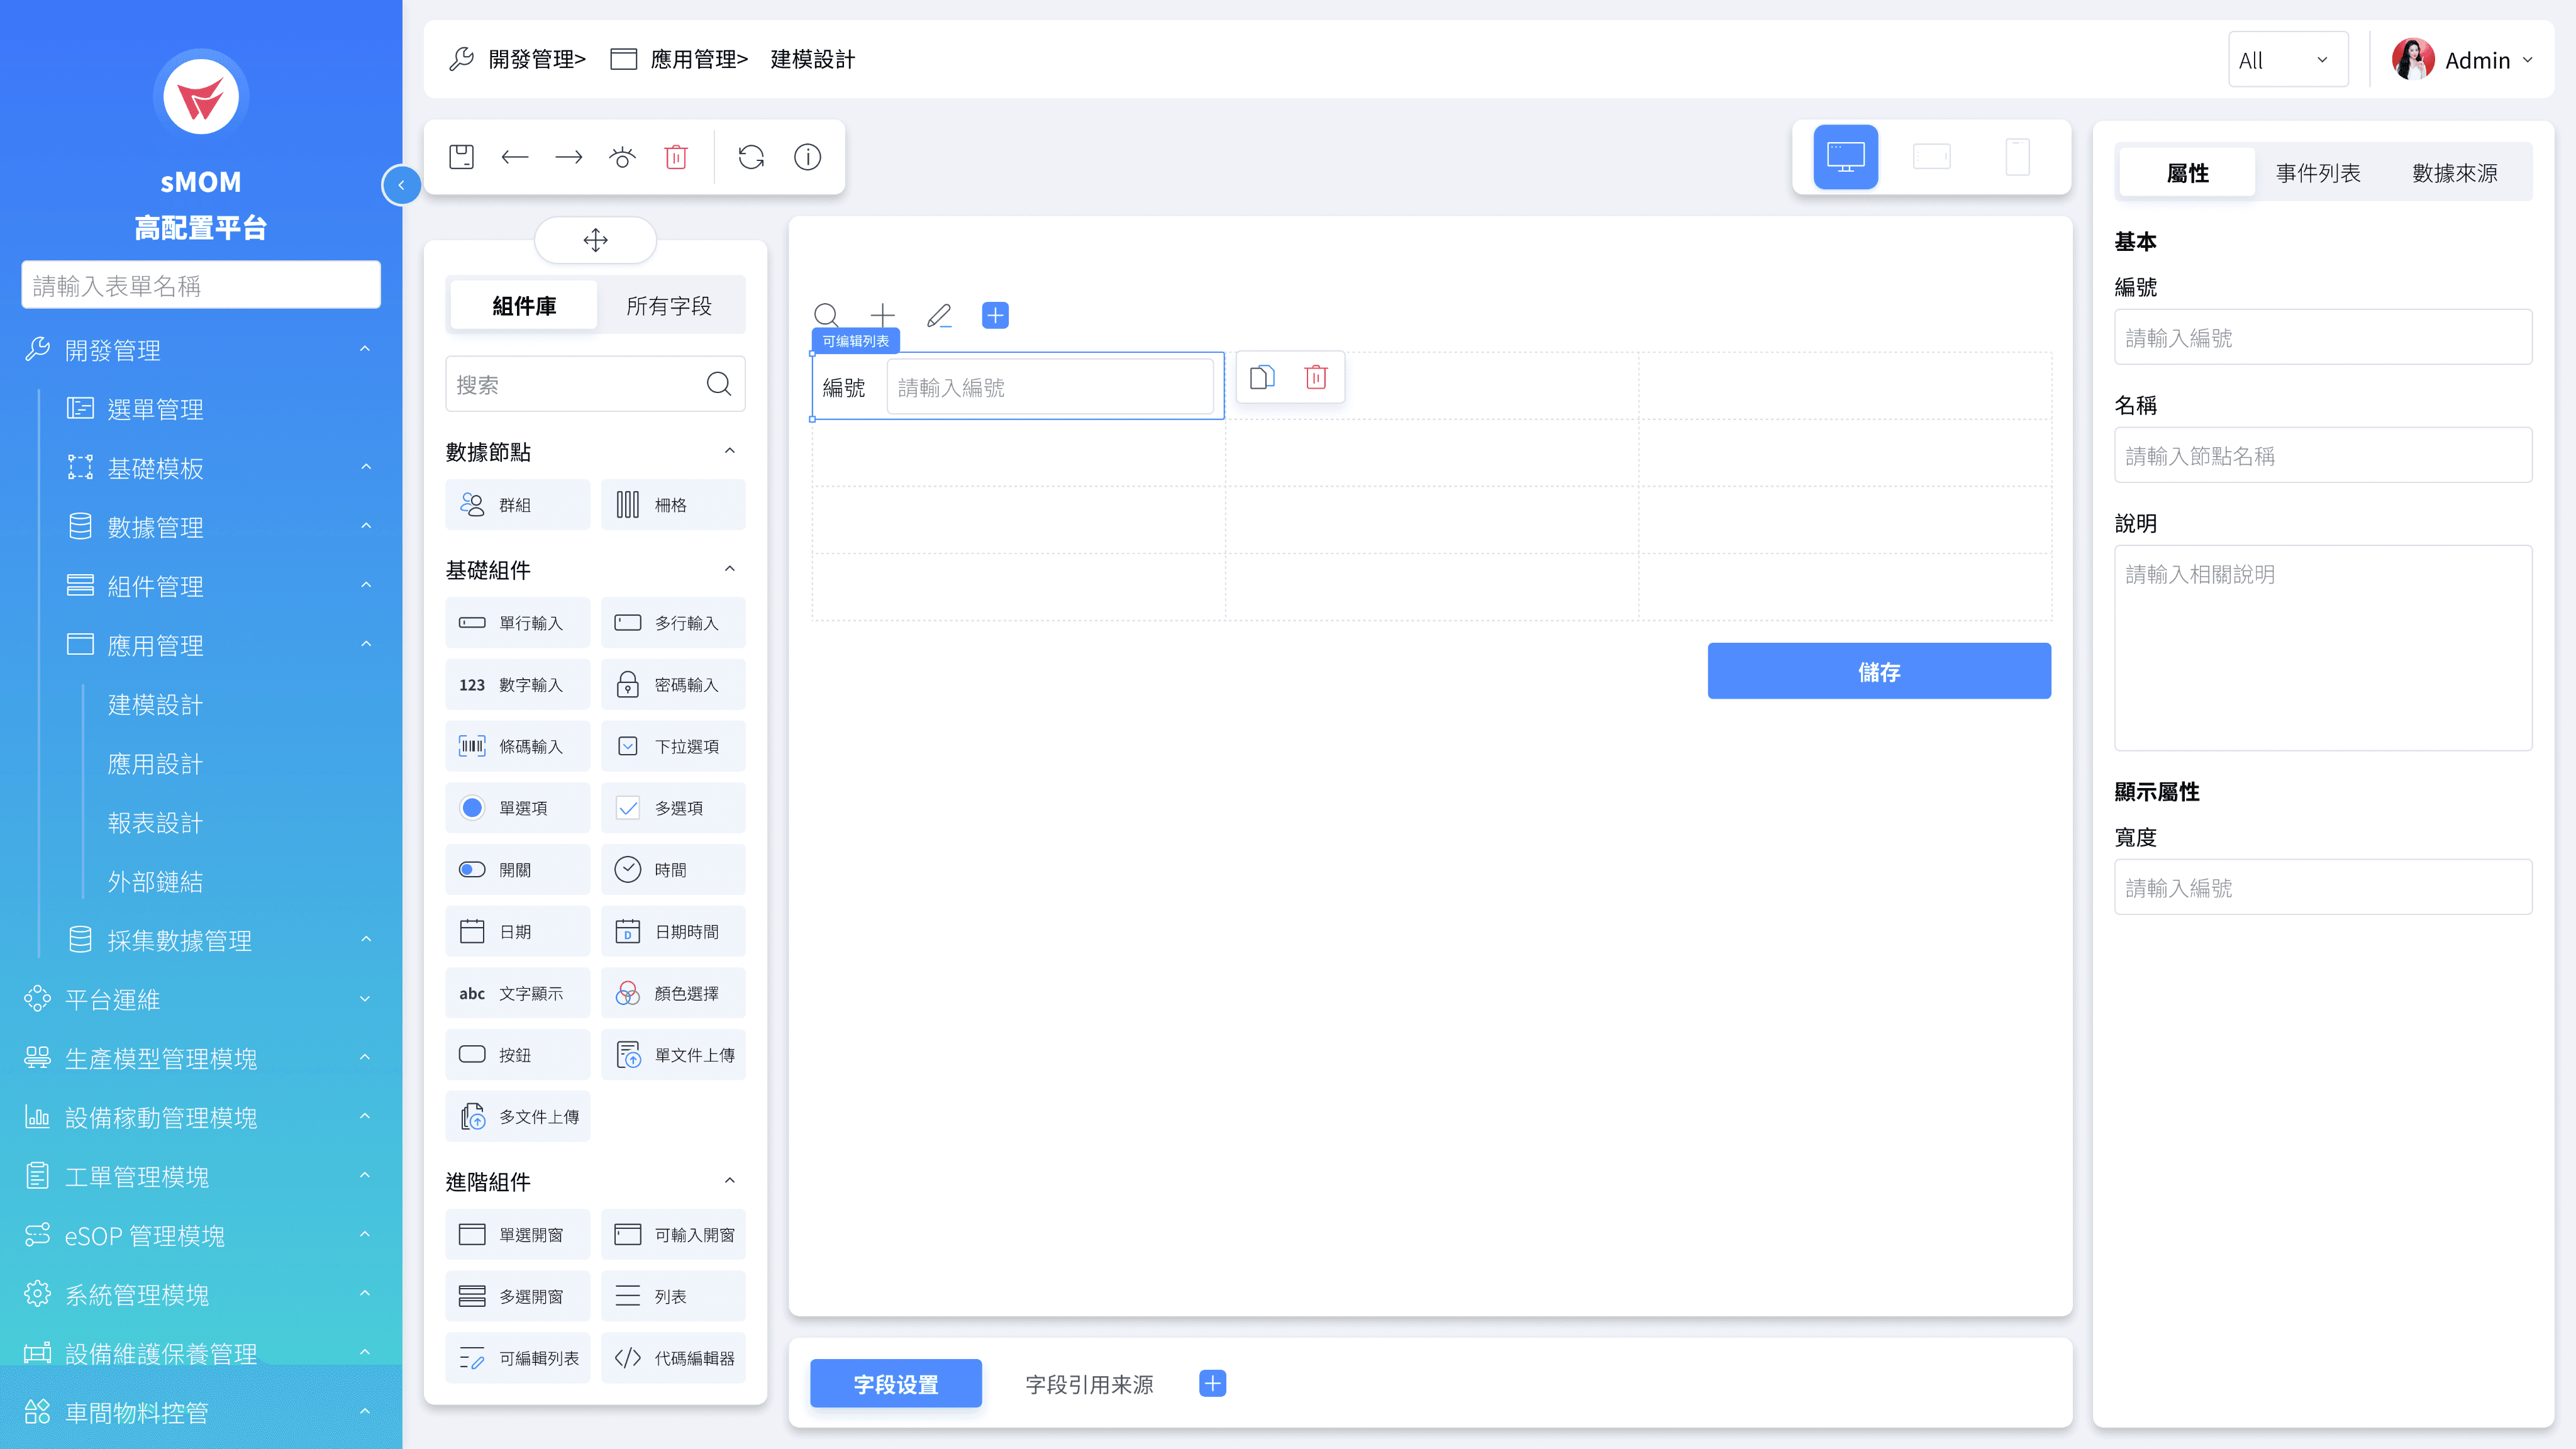Select the 多選項 checkbox component
The width and height of the screenshot is (2576, 1449).
(673, 808)
